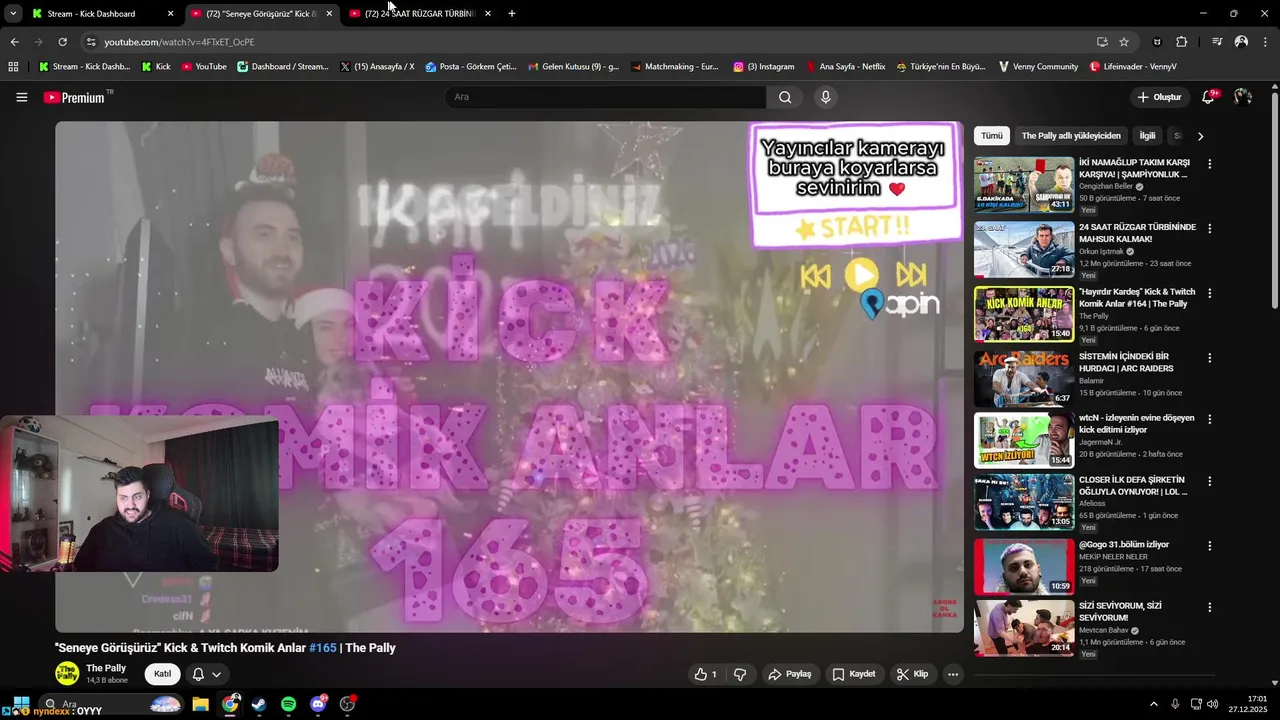Show hidden system tray icons
The width and height of the screenshot is (1280, 720).
[x=1153, y=704]
